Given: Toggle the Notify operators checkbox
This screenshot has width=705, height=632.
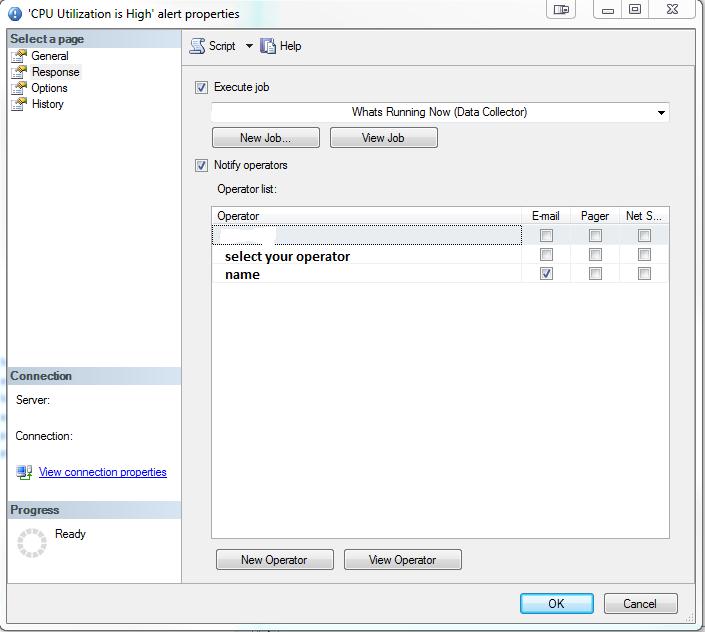Looking at the screenshot, I should pos(201,165).
